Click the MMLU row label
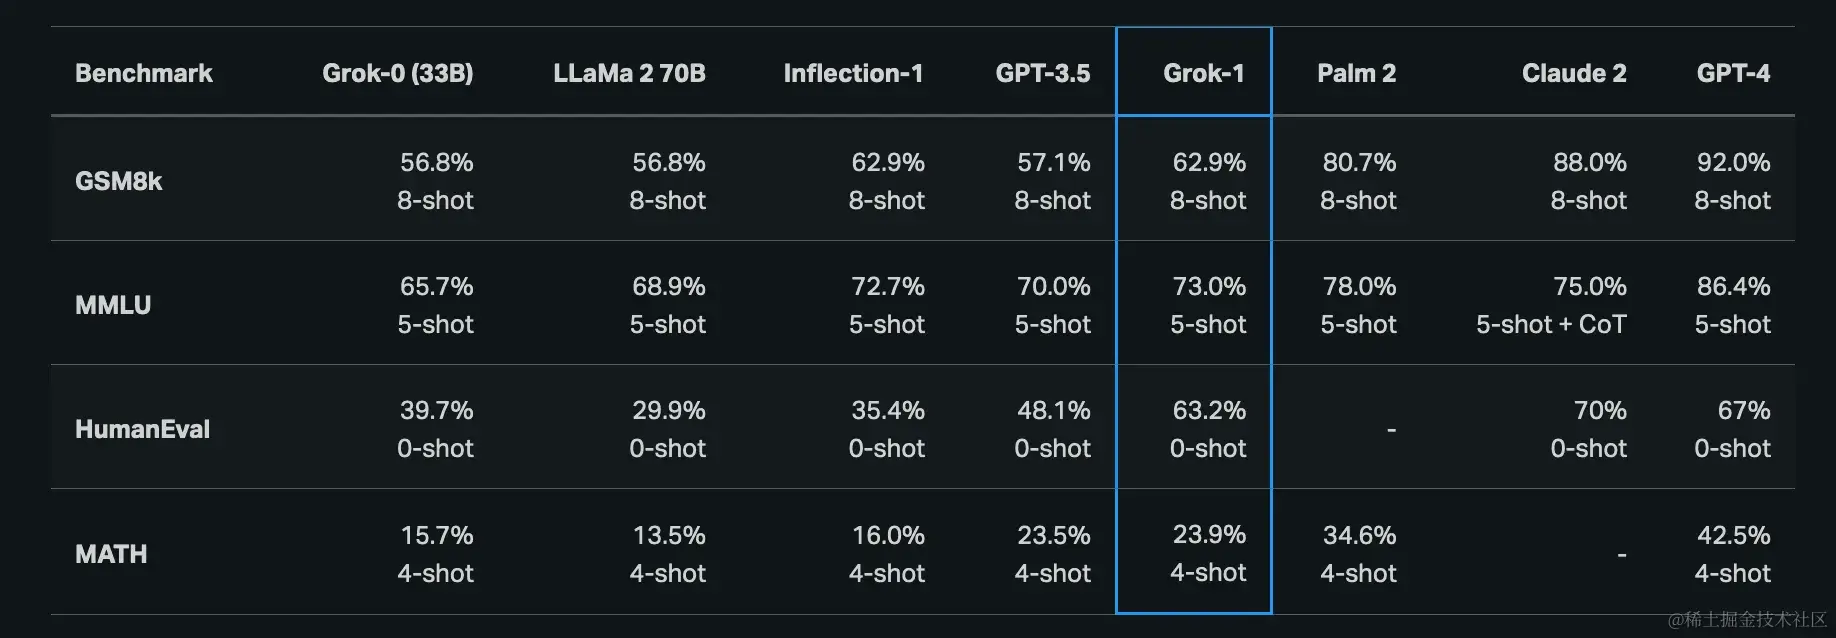Viewport: 1836px width, 638px height. coord(113,305)
